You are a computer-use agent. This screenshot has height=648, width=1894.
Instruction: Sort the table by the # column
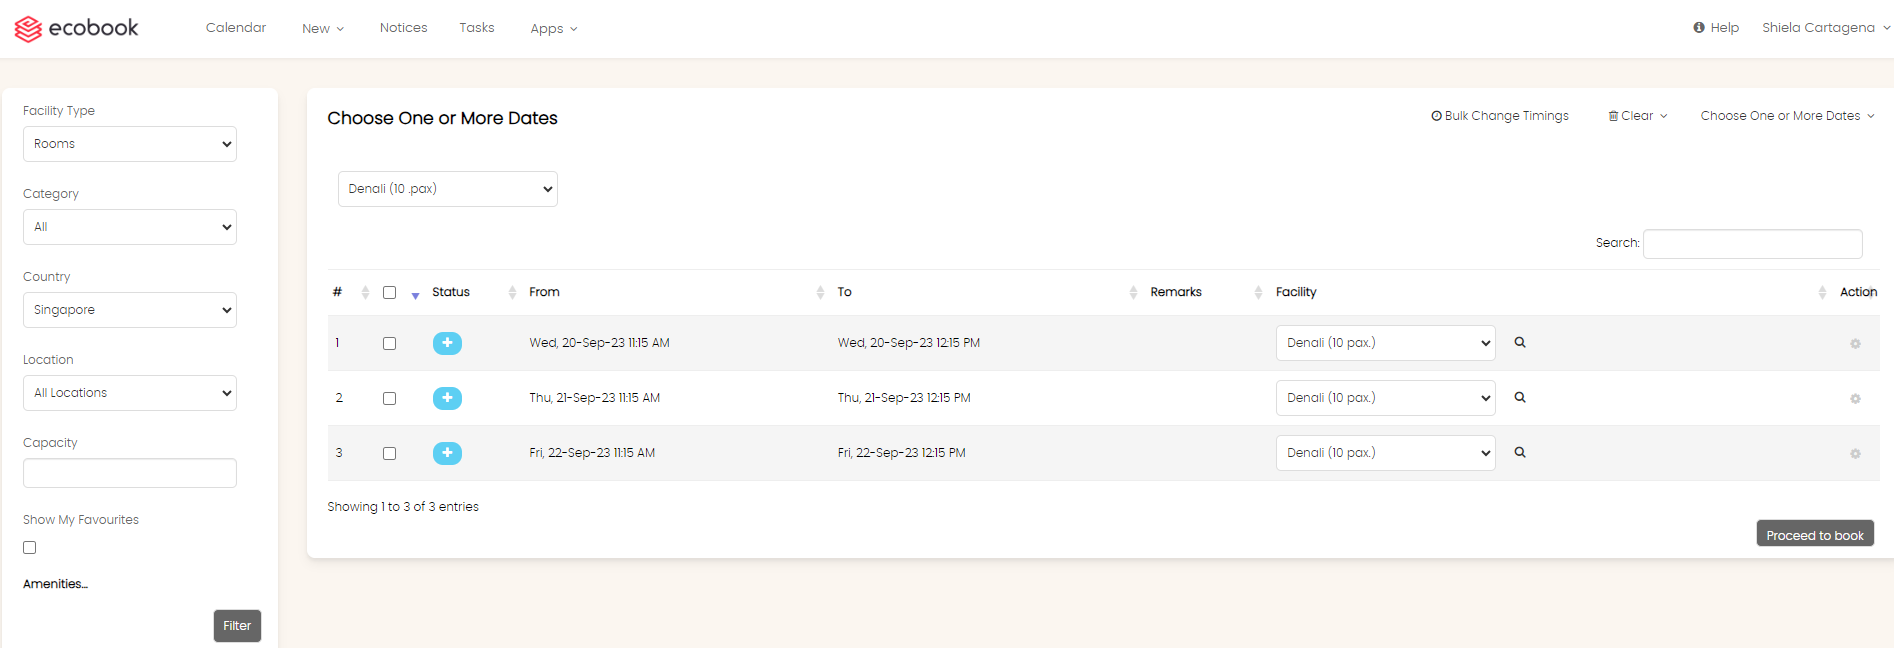pos(365,292)
